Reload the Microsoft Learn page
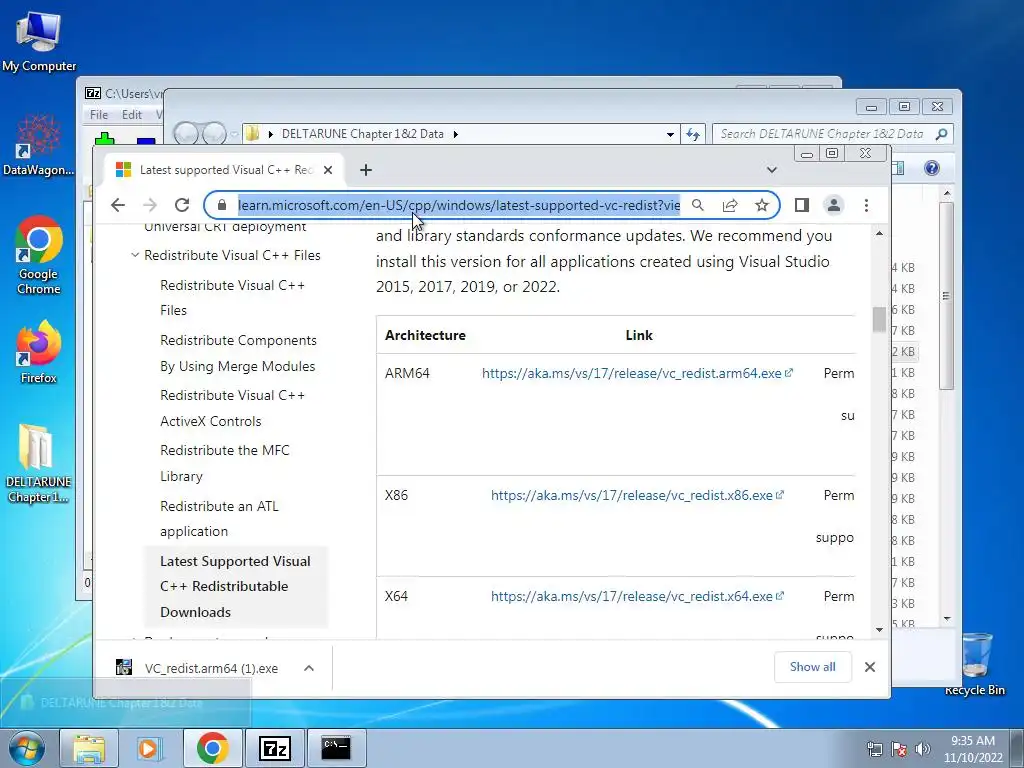 [x=182, y=205]
